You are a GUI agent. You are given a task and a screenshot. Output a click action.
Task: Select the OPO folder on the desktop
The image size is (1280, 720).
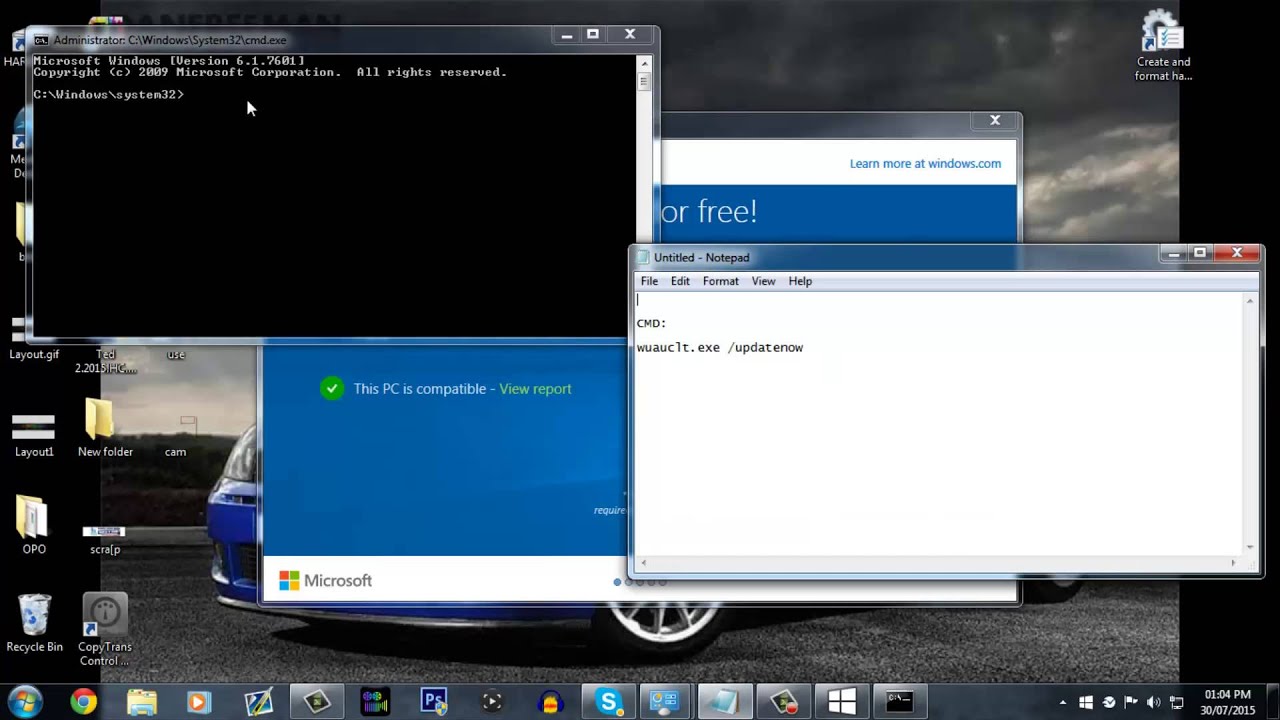pyautogui.click(x=34, y=525)
